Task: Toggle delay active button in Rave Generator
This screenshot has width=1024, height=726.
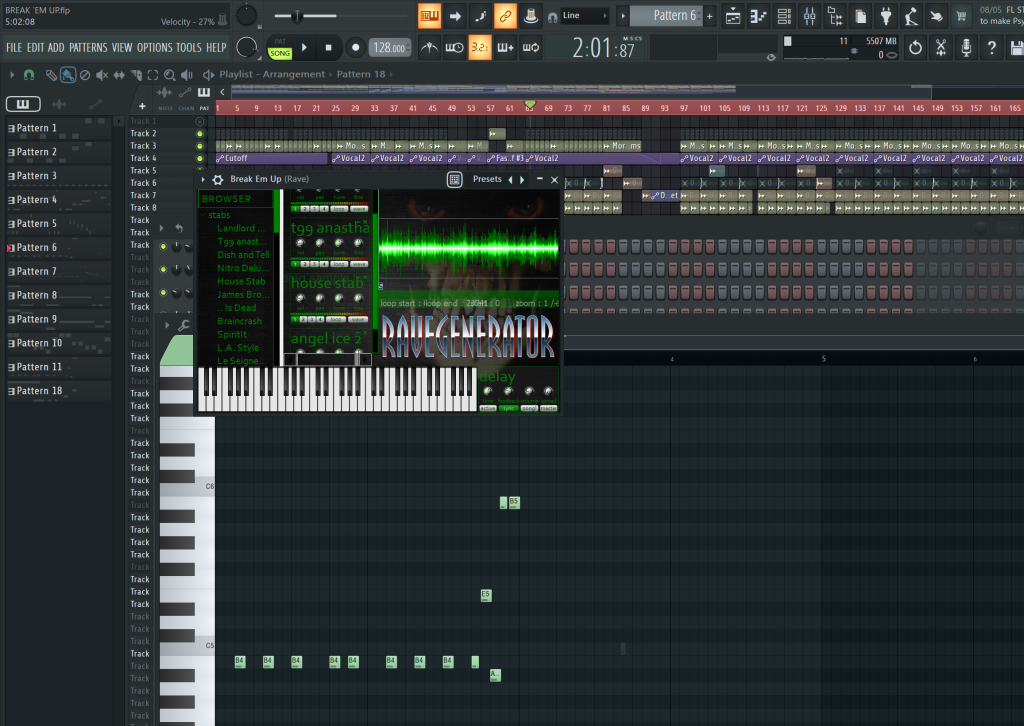Action: [488, 408]
